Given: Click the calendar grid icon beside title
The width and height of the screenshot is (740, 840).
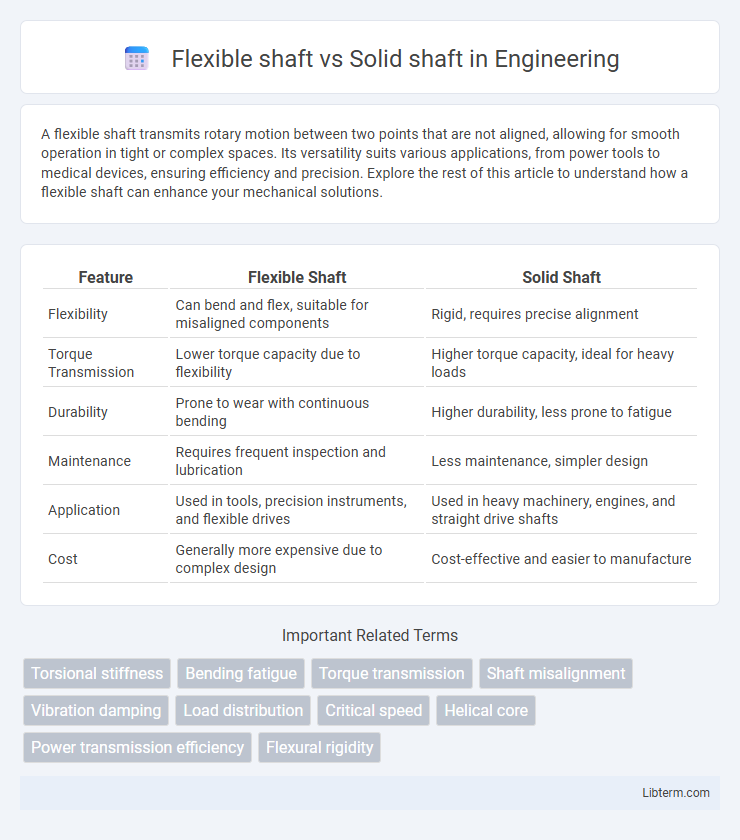Looking at the screenshot, I should coord(137,58).
